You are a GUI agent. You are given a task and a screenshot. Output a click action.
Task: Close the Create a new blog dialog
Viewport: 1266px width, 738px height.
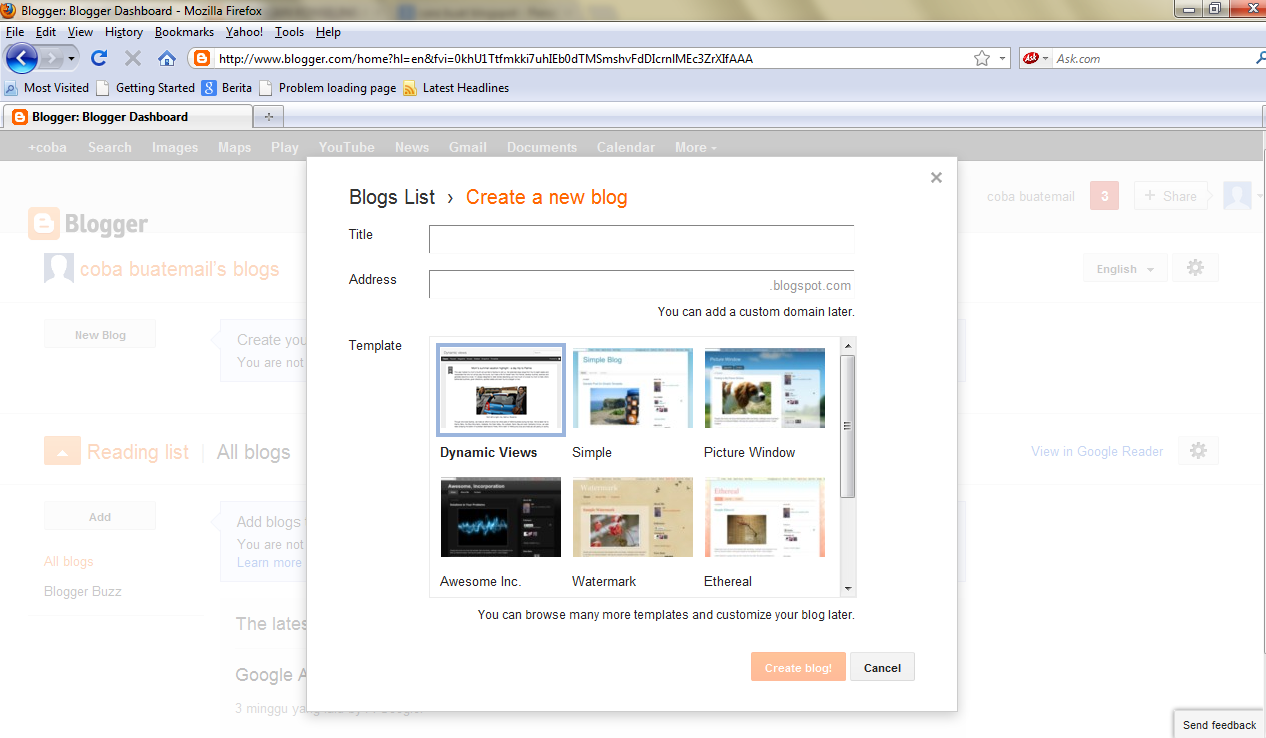[936, 177]
